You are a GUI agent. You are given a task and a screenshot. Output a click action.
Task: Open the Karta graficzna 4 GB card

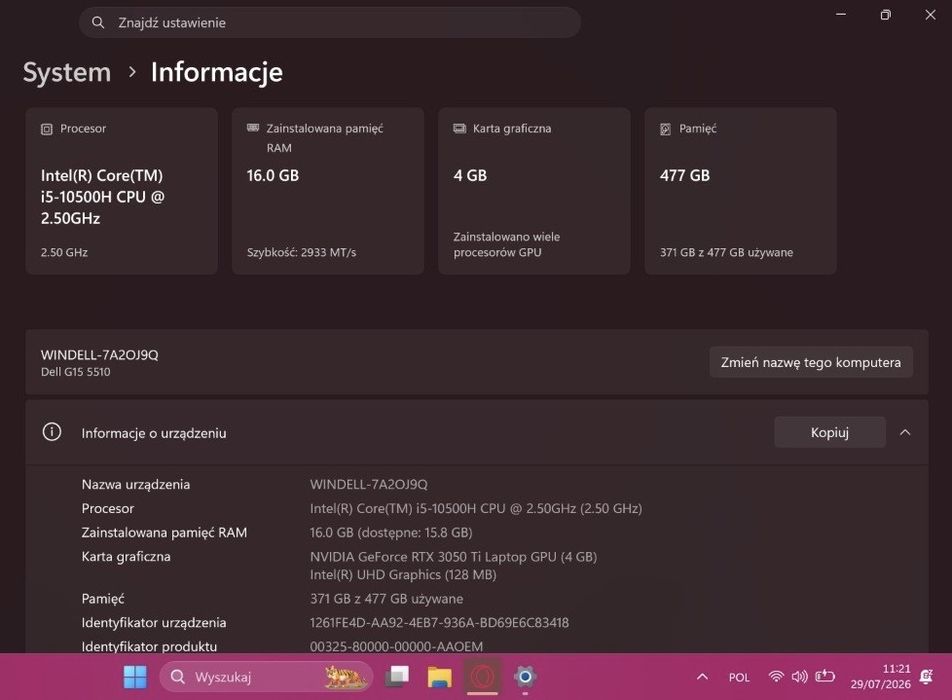click(534, 191)
